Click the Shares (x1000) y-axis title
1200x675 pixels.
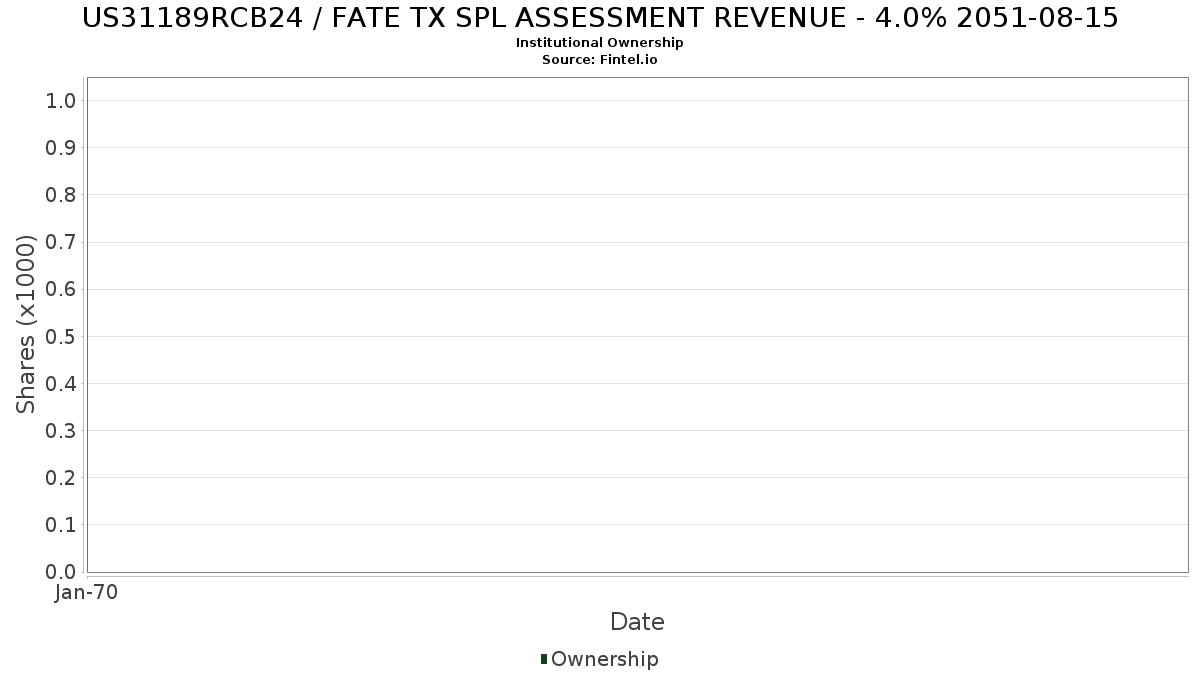pos(26,324)
